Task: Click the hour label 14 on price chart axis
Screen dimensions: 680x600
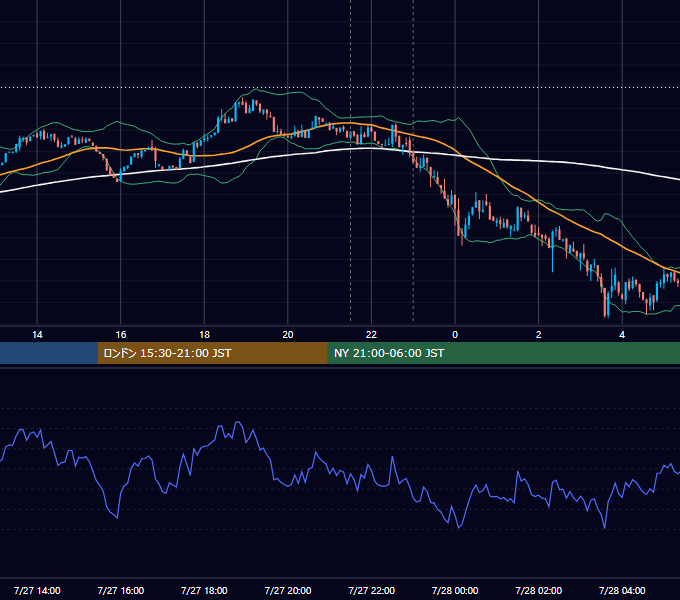Action: 37,335
